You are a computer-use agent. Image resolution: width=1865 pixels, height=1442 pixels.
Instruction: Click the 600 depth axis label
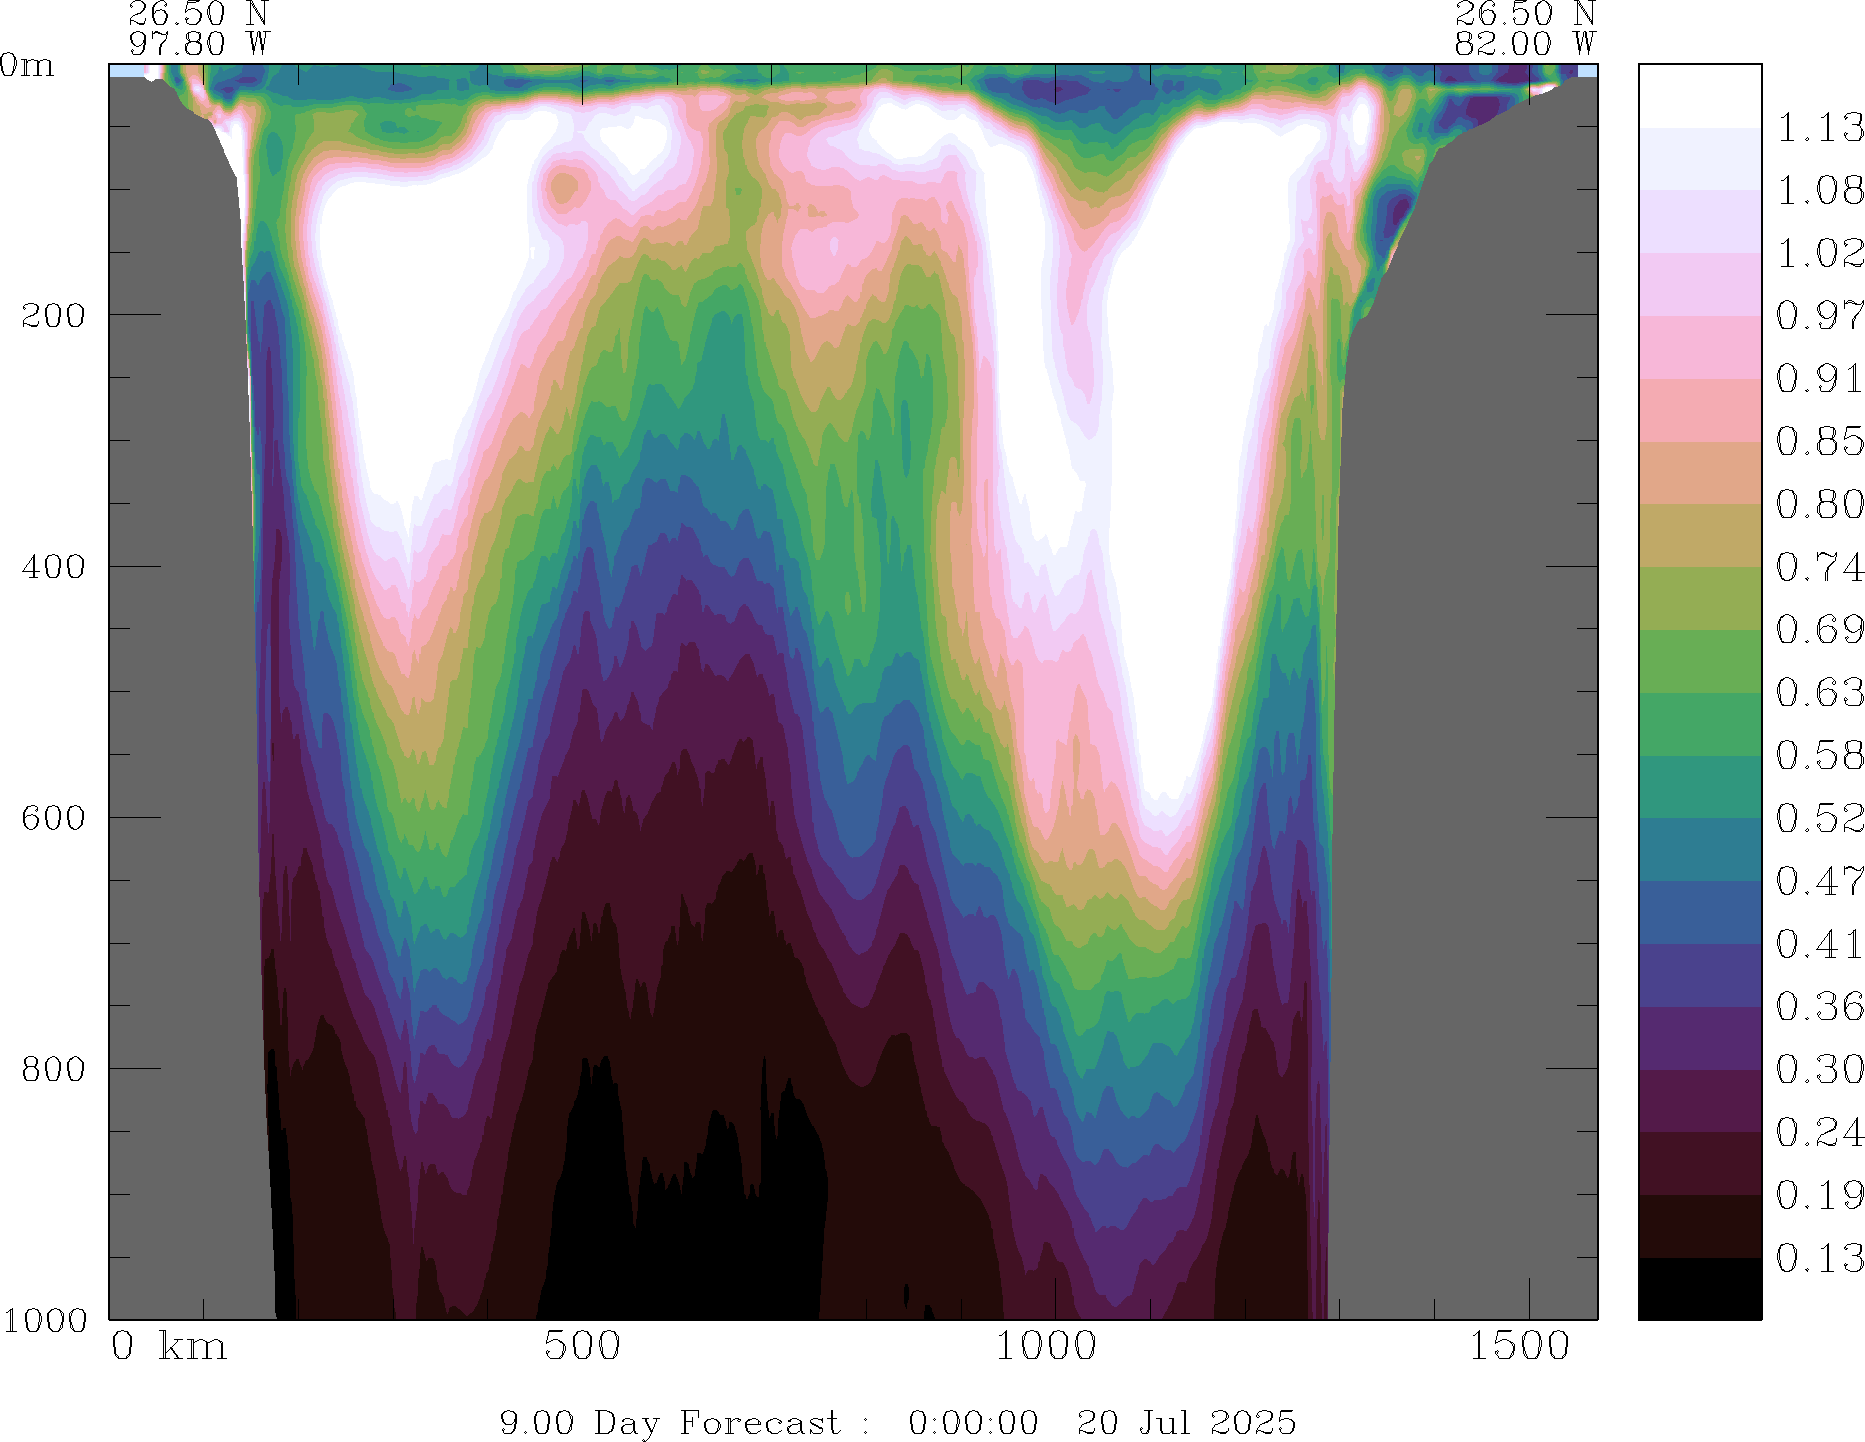(x=53, y=817)
